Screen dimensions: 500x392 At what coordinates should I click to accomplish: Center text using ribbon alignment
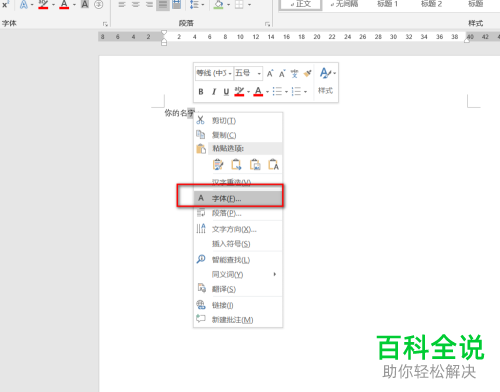coord(136,5)
